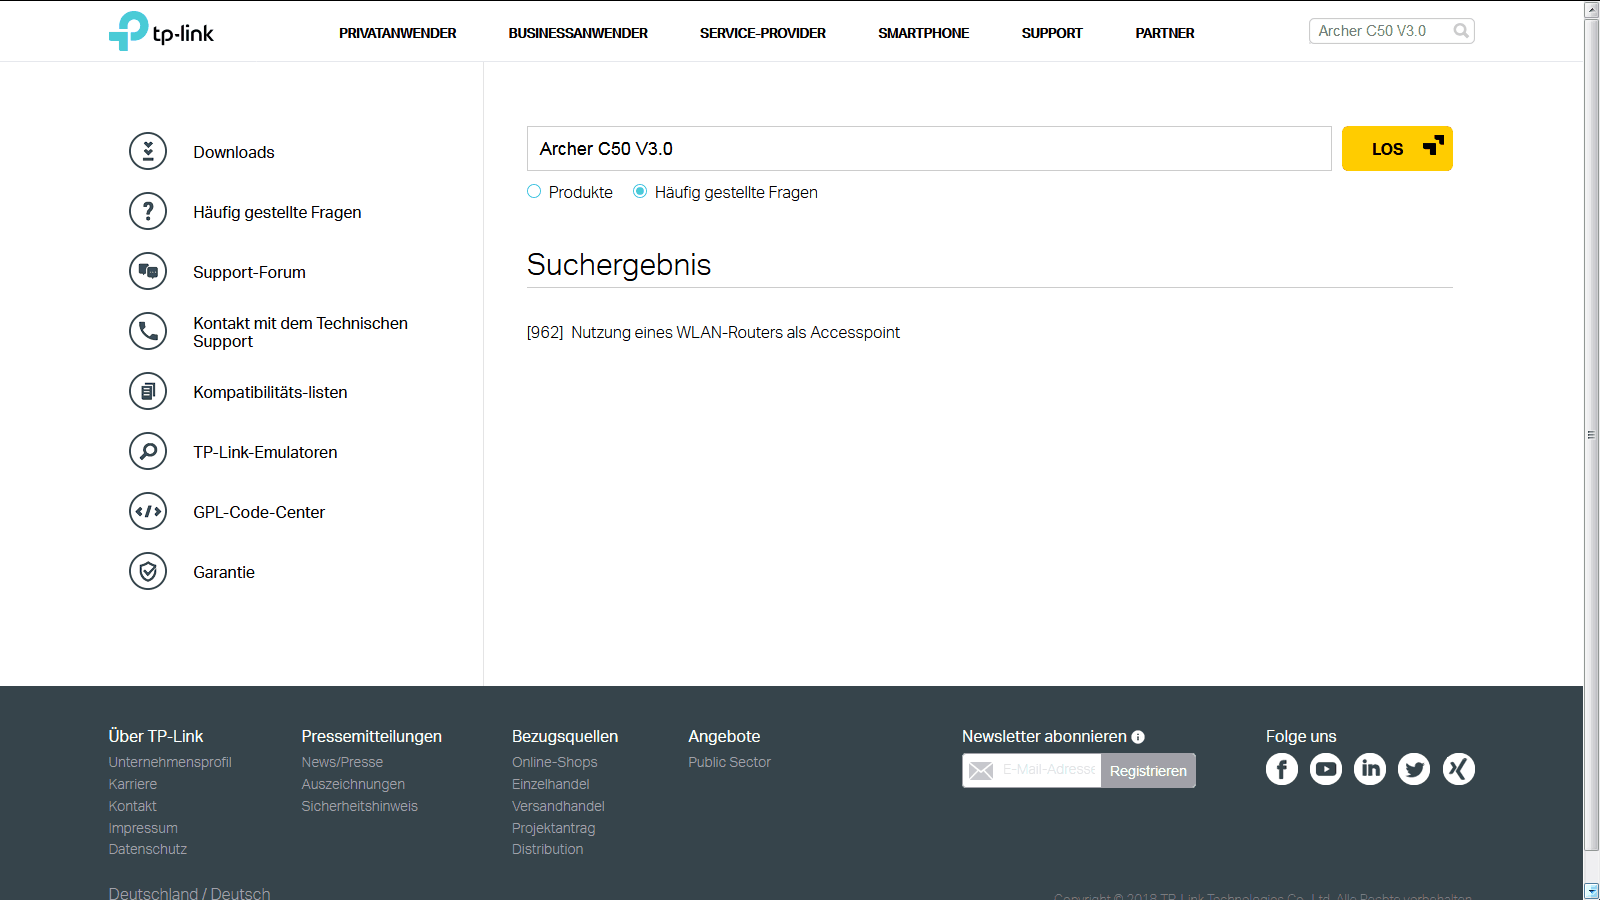Viewport: 1600px width, 900px height.
Task: Open Sicherheitshinweis footer link
Action: [360, 806]
